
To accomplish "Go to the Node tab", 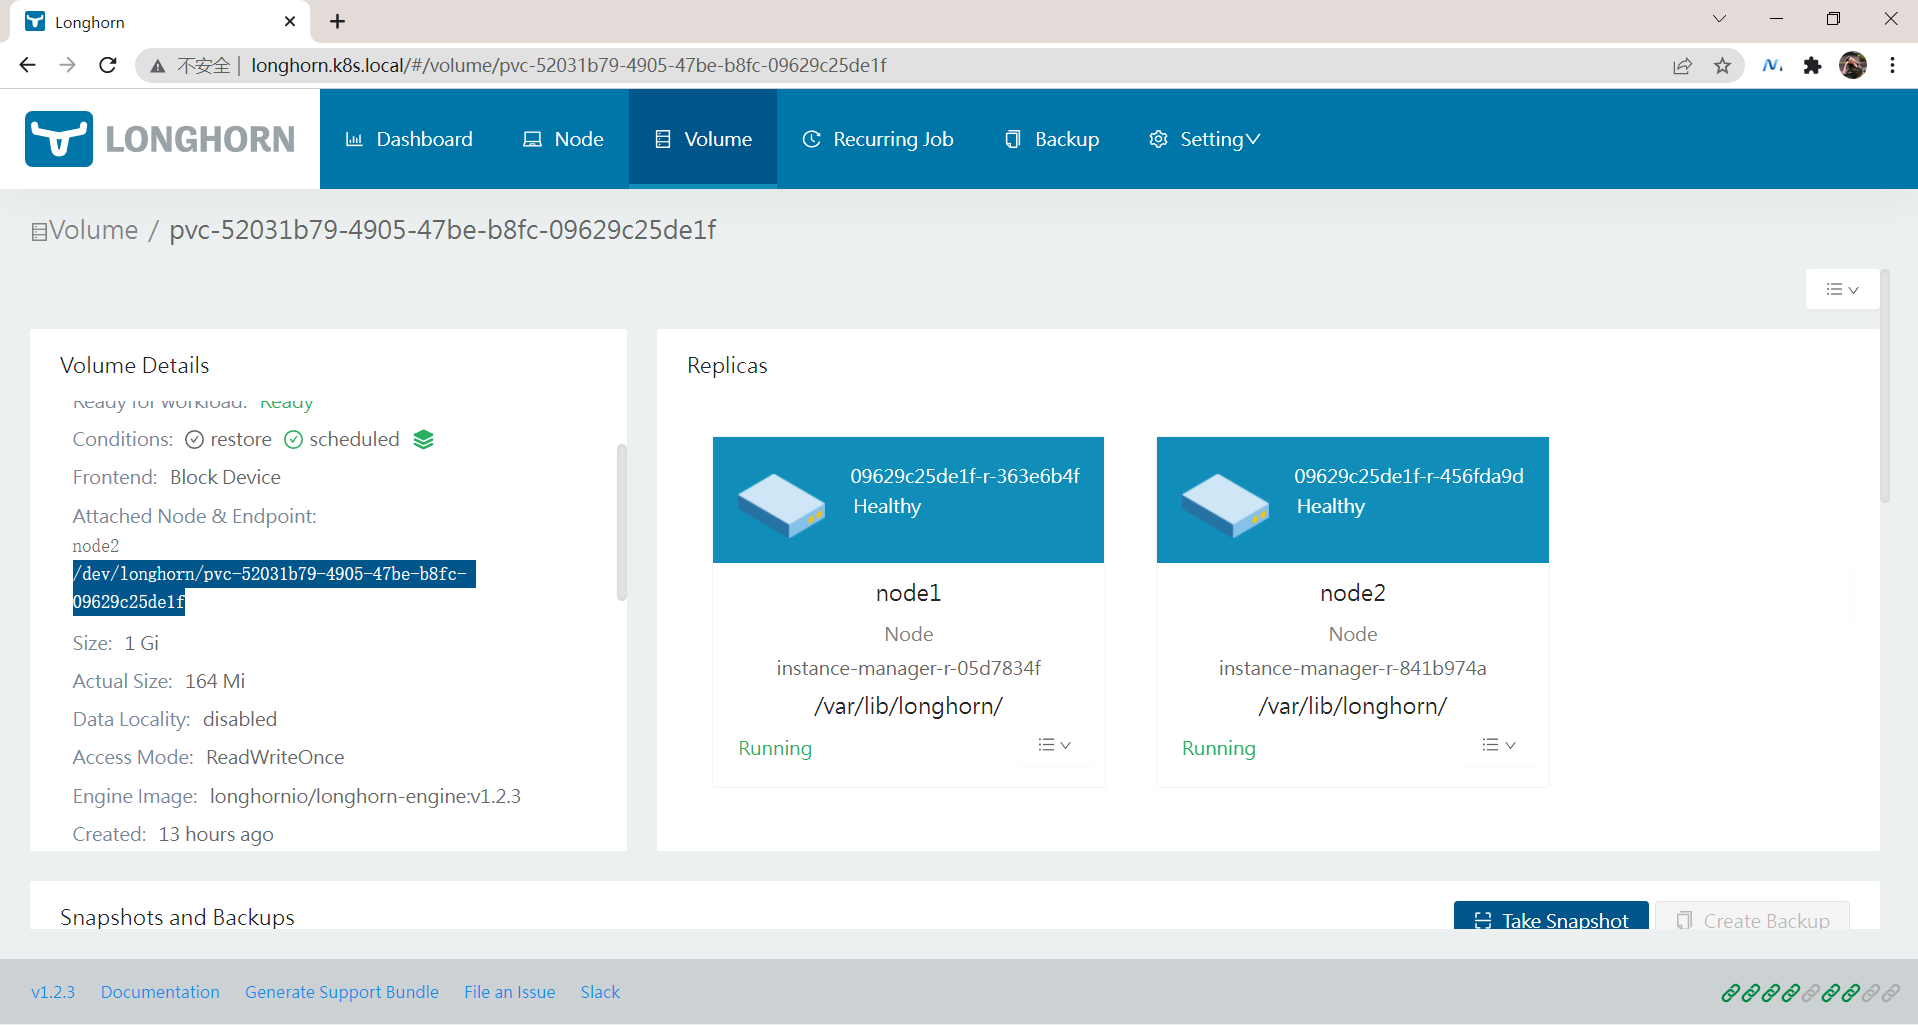I will tap(563, 139).
